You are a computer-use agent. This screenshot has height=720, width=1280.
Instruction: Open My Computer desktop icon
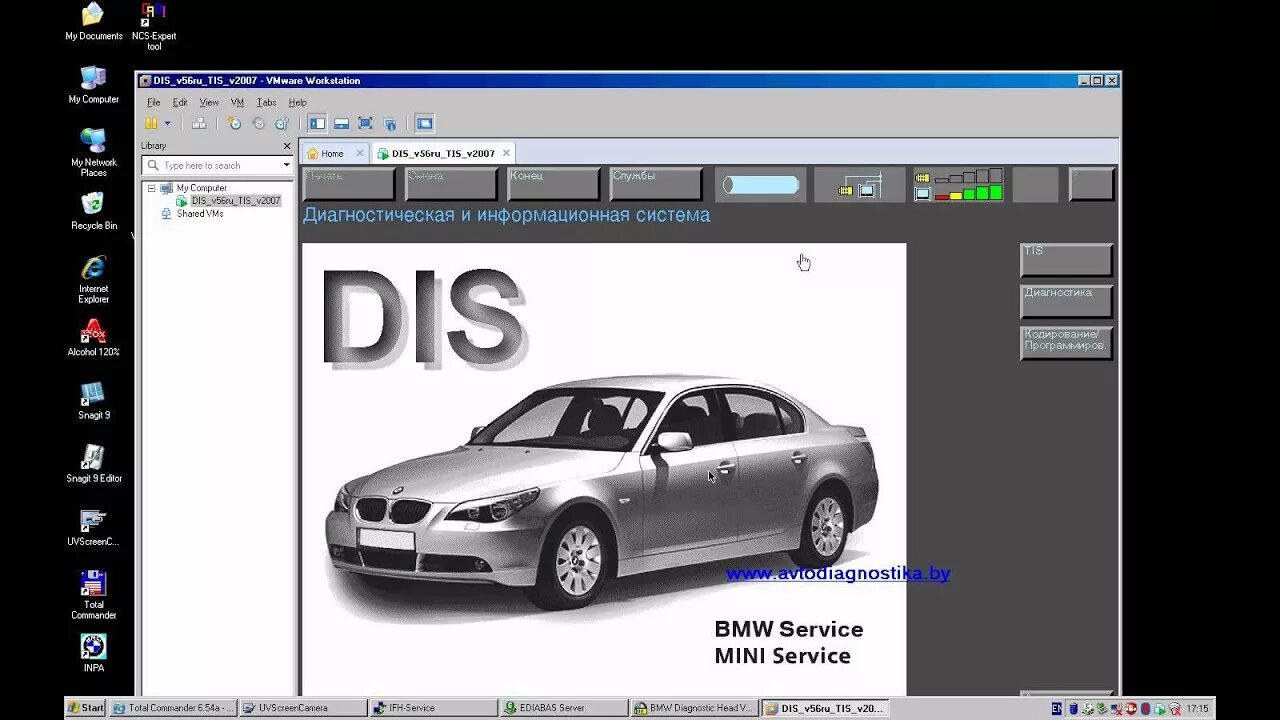93,86
